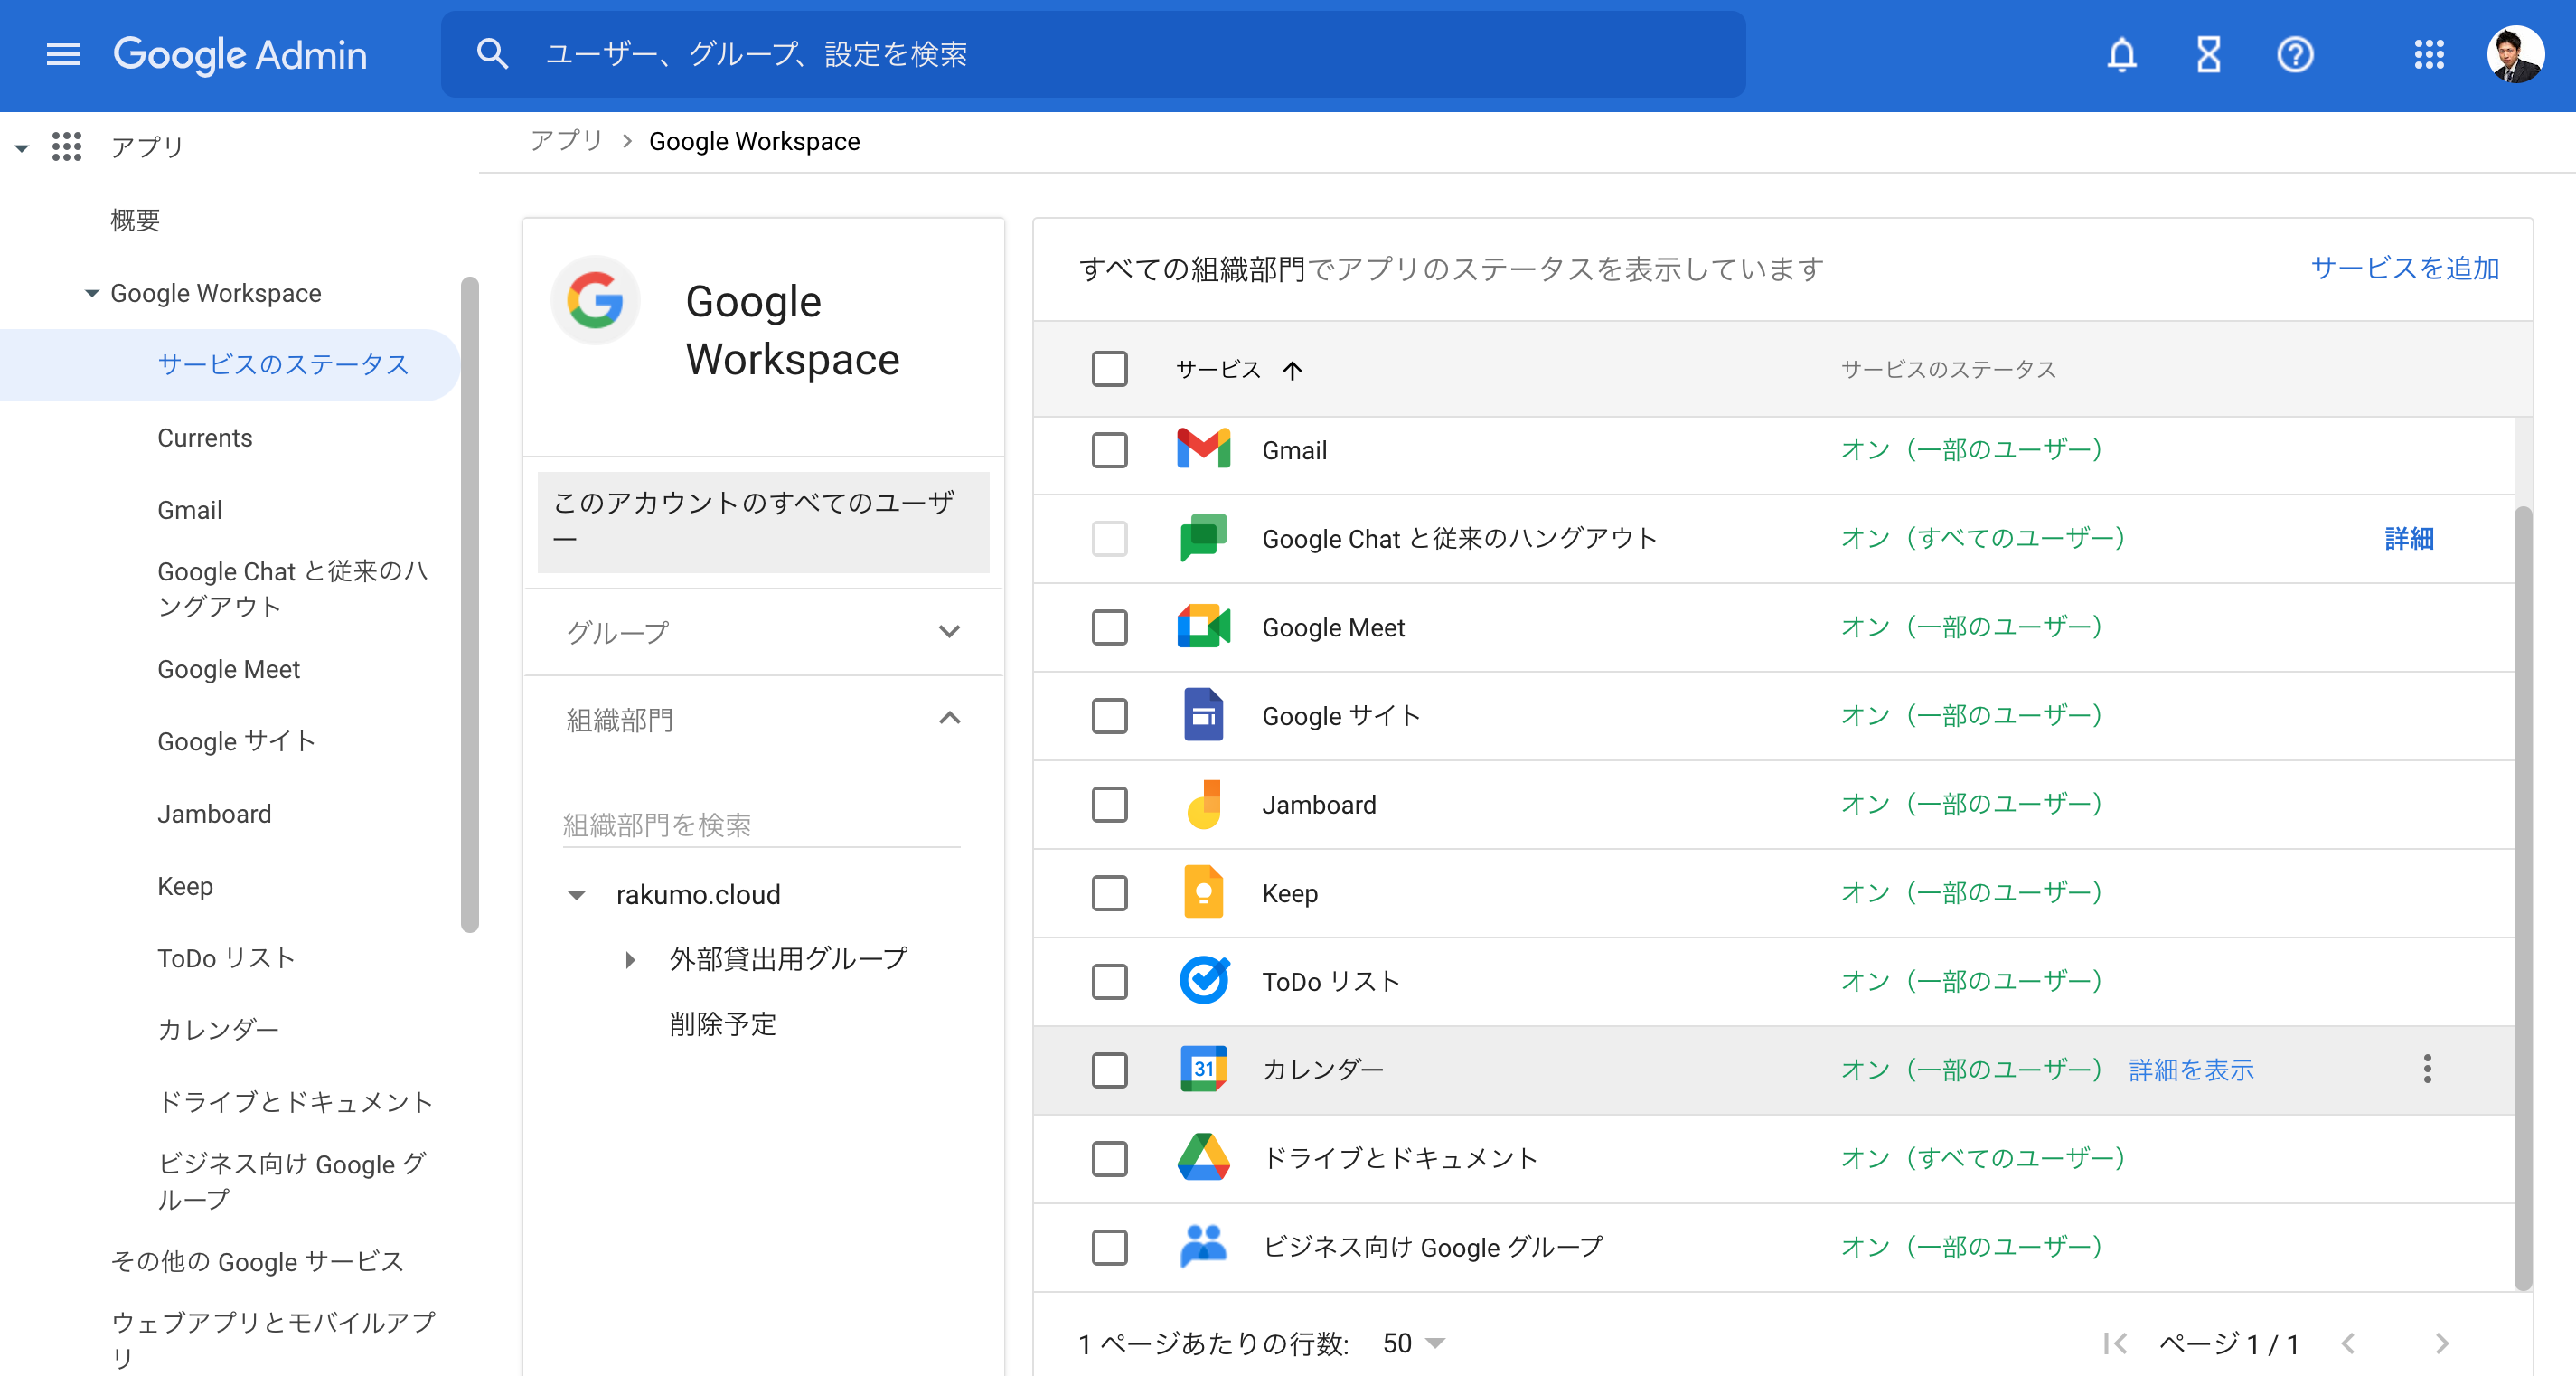Open the Google apps grid launcher
Image resolution: width=2576 pixels, height=1376 pixels.
(2428, 54)
